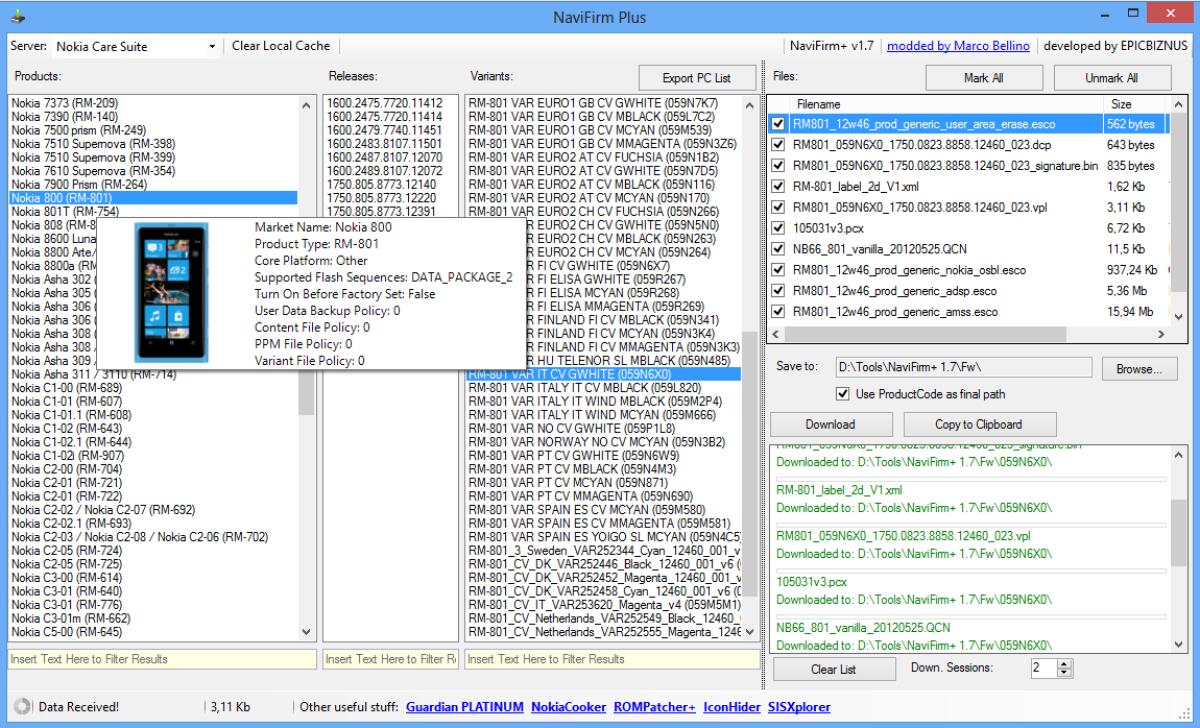
Task: Click the Products filter text field
Action: coord(158,659)
